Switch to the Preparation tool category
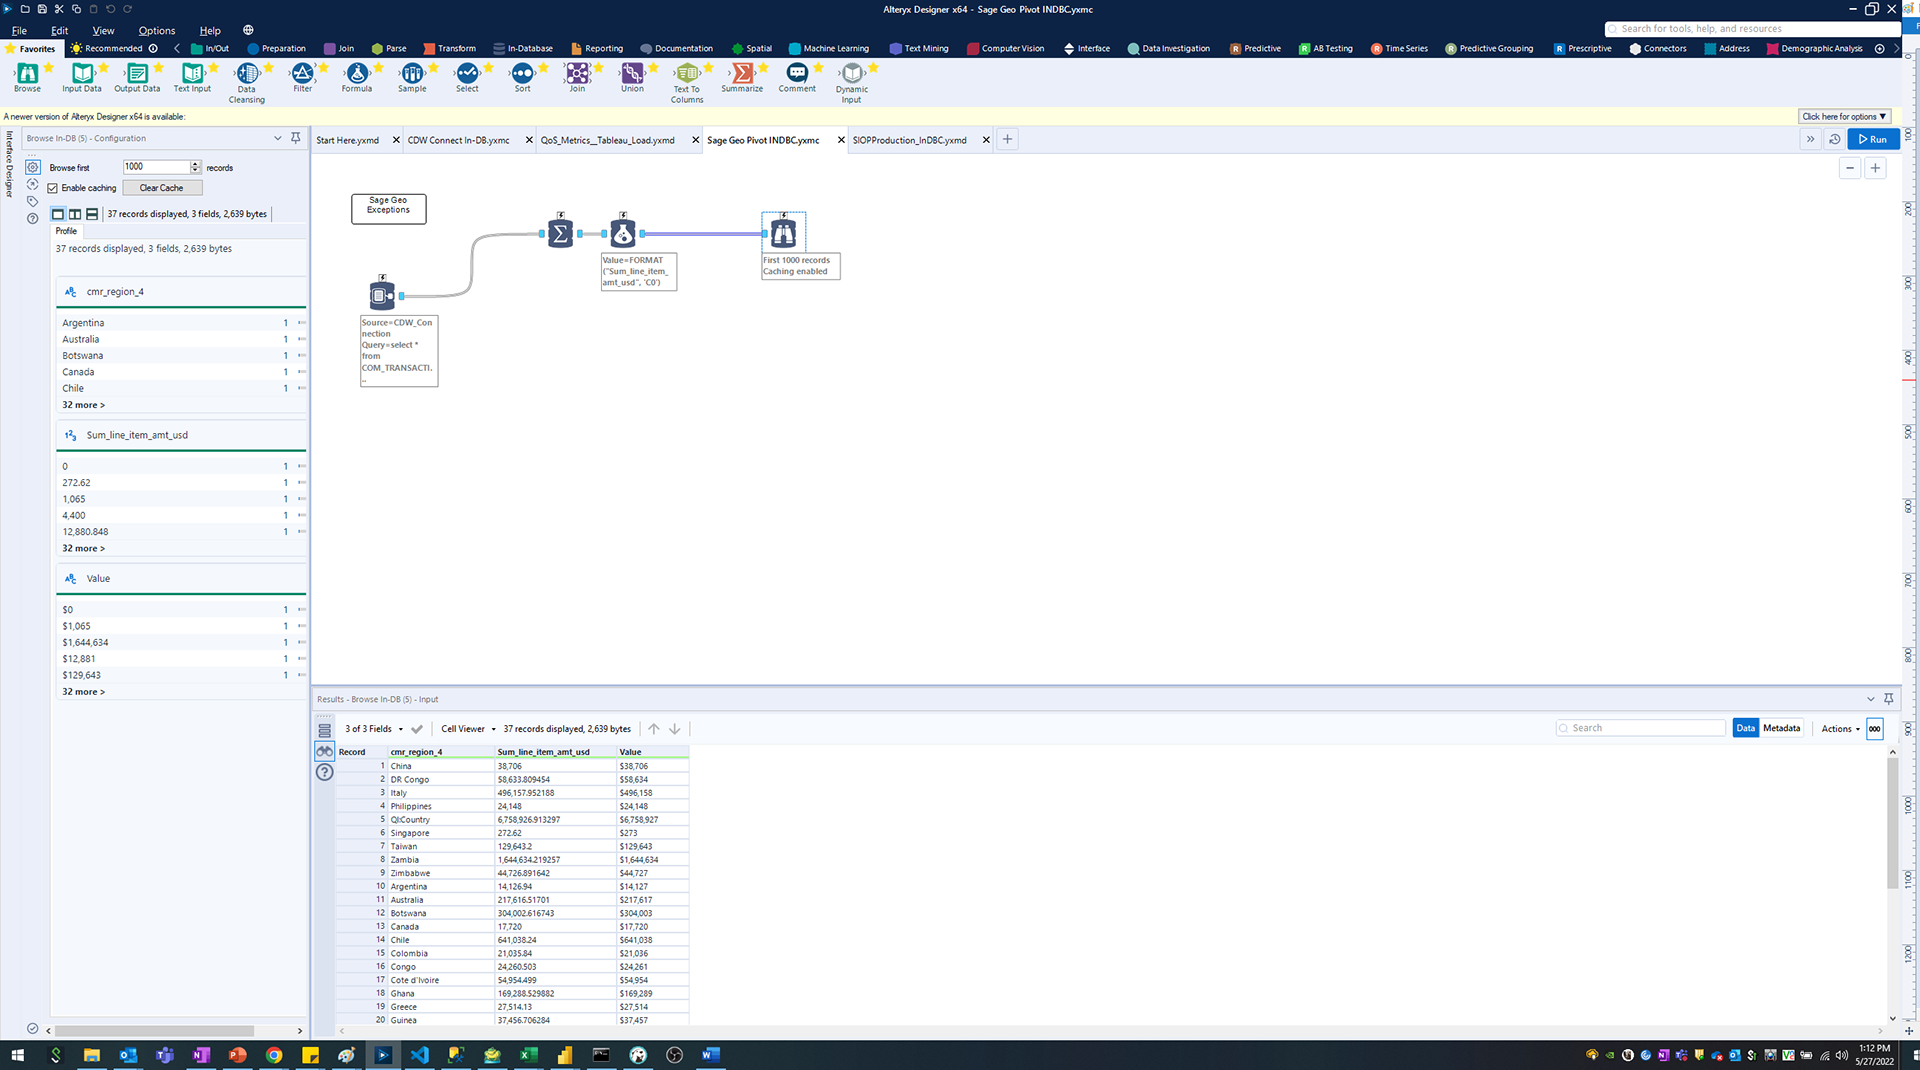Image resolution: width=1920 pixels, height=1070 pixels. (277, 48)
